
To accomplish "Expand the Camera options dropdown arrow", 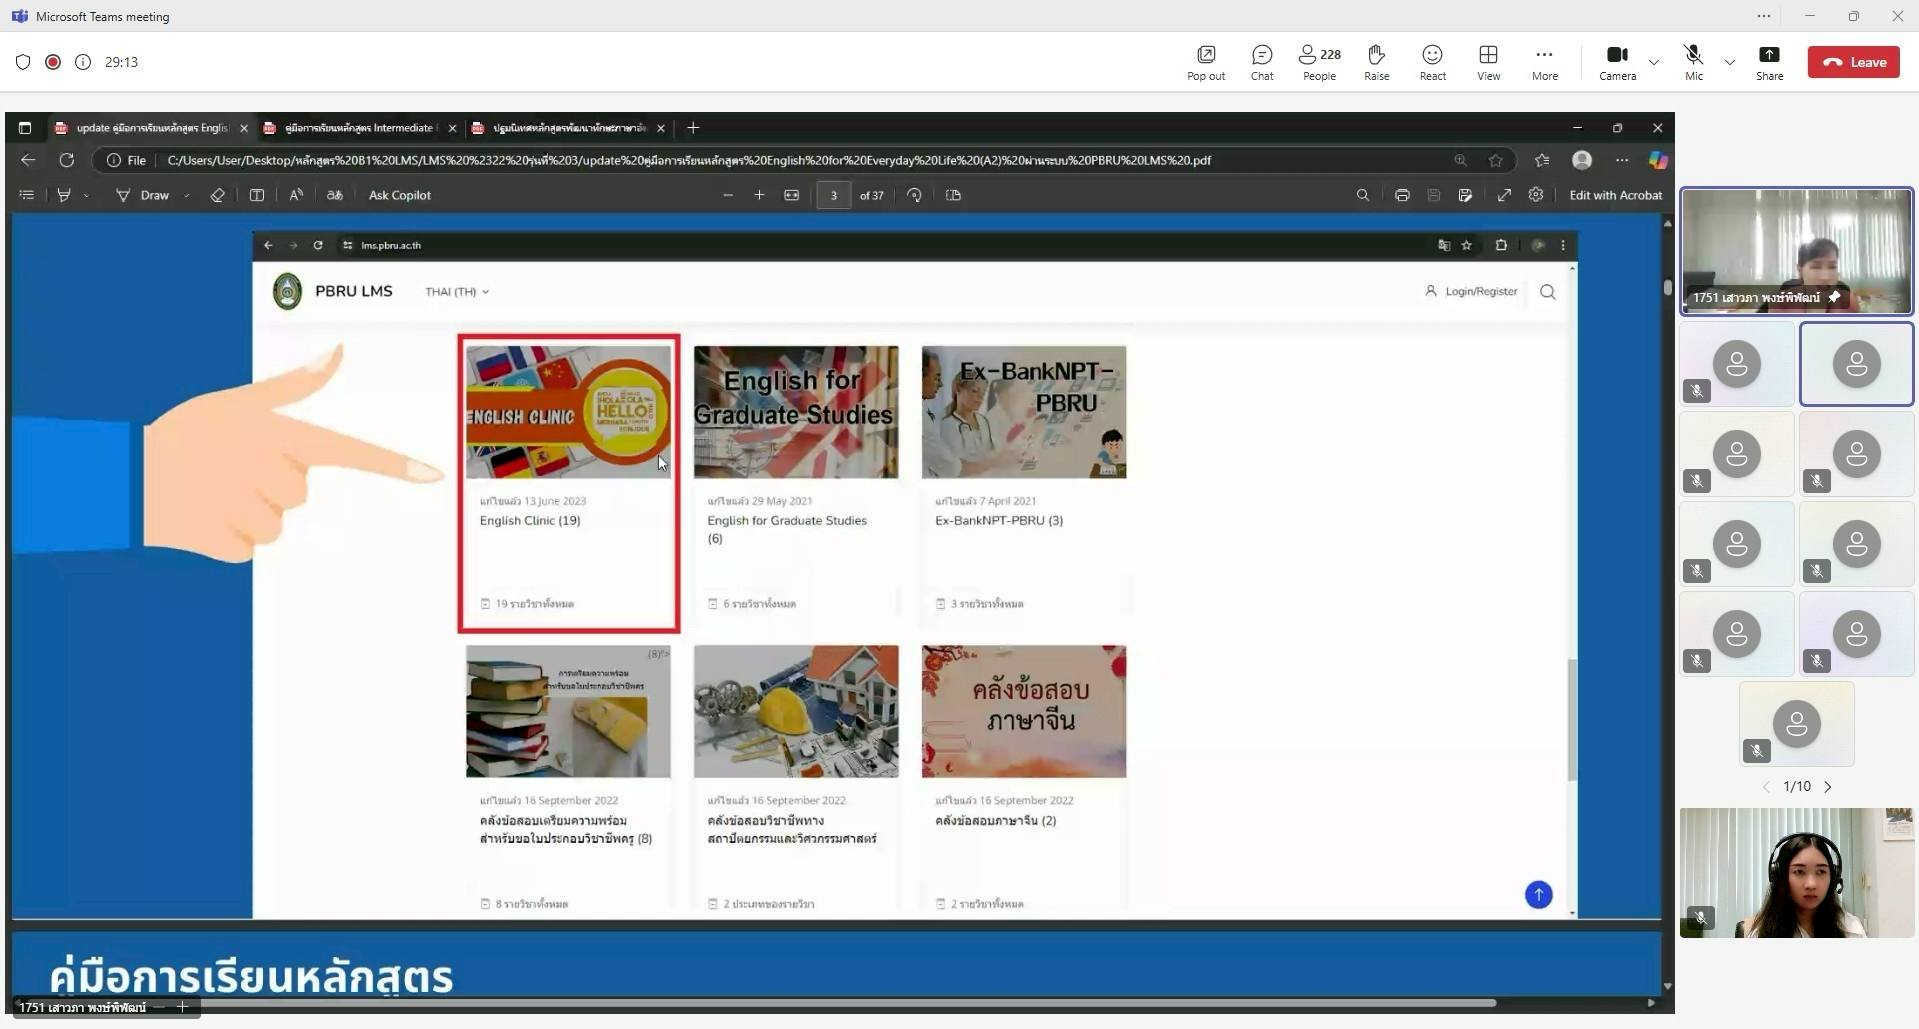I will [x=1654, y=62].
